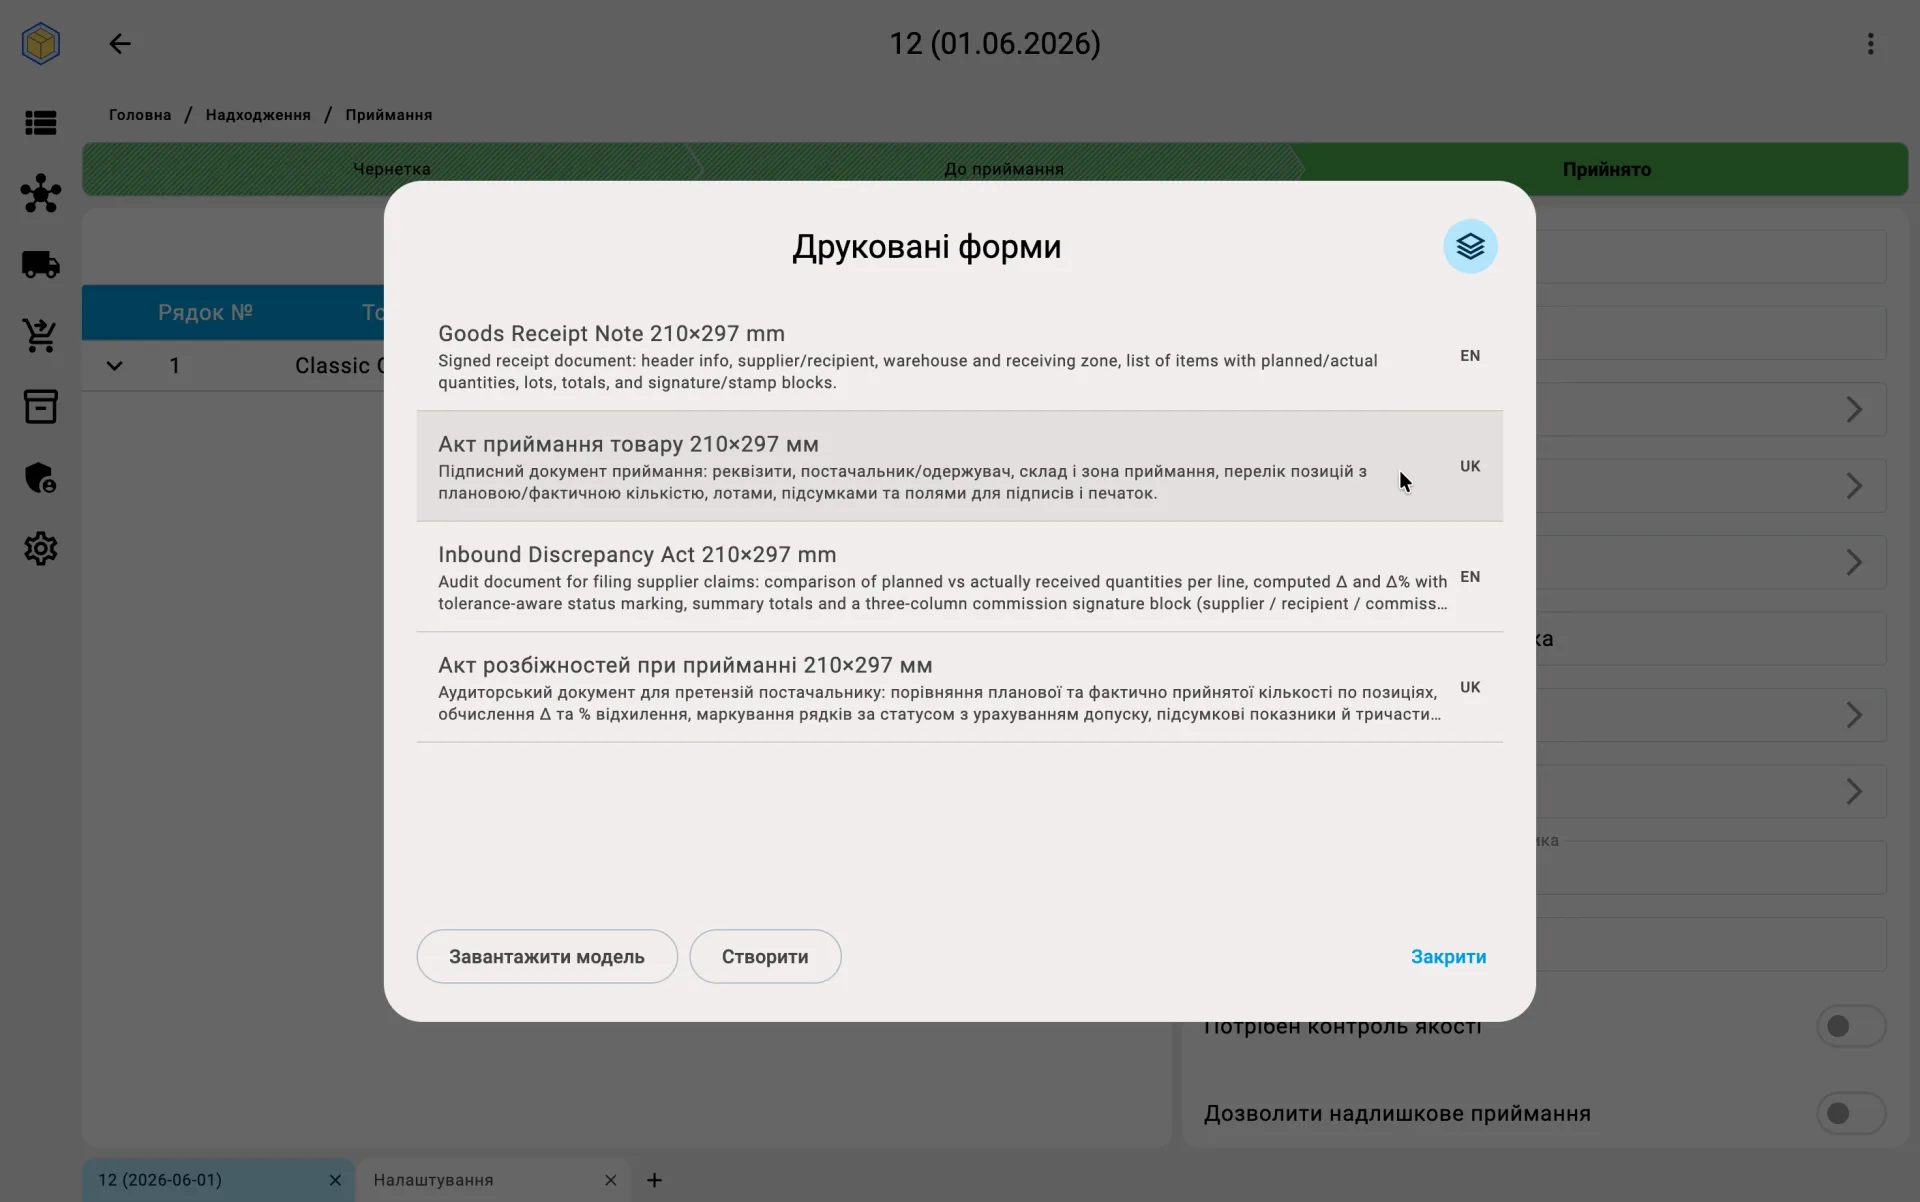Click the app logo box icon
The height and width of the screenshot is (1202, 1920).
pyautogui.click(x=41, y=44)
